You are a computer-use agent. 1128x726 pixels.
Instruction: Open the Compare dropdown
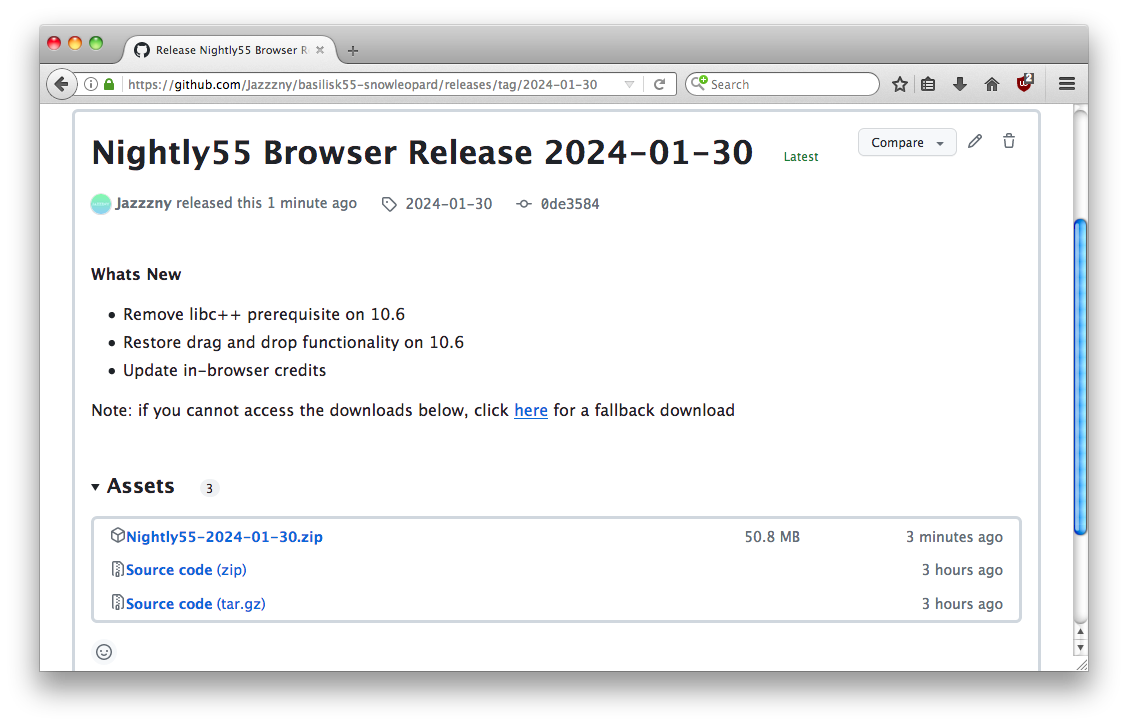click(x=907, y=143)
